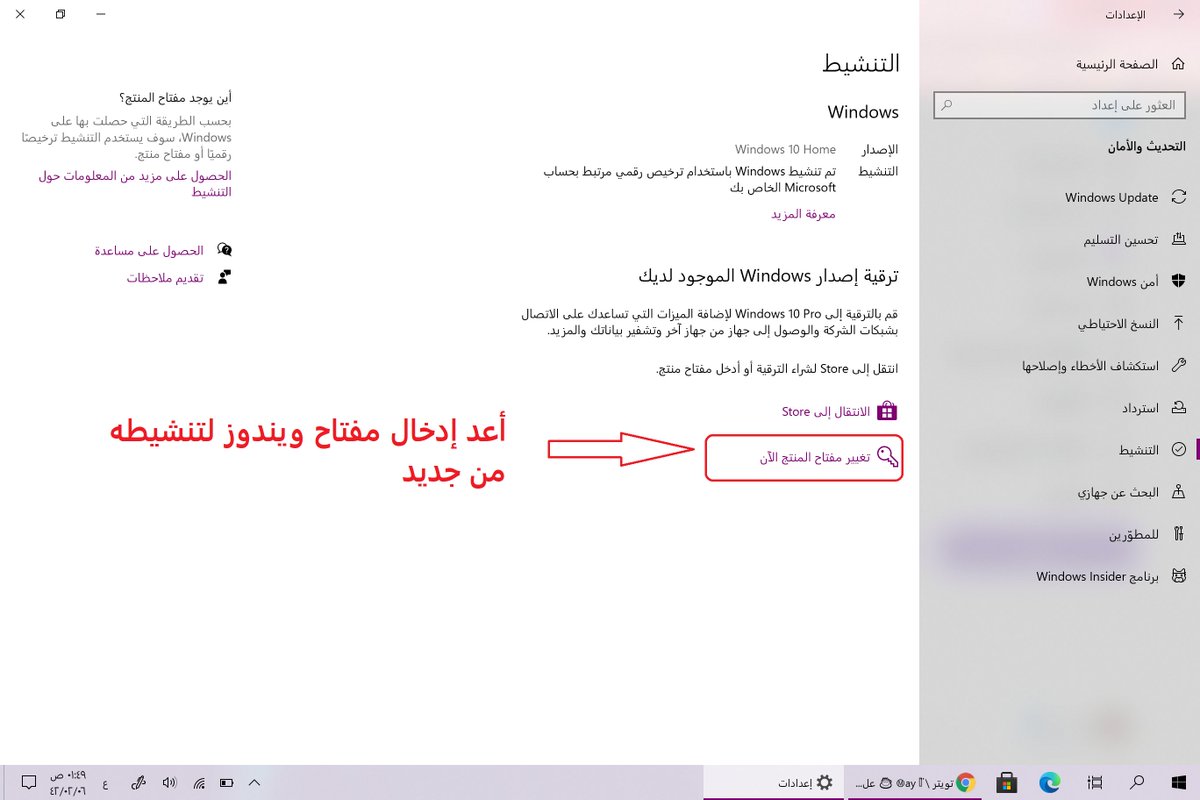Viewport: 1200px width, 800px height.
Task: Click الحصول على مساعدة get help link
Action: [x=163, y=250]
